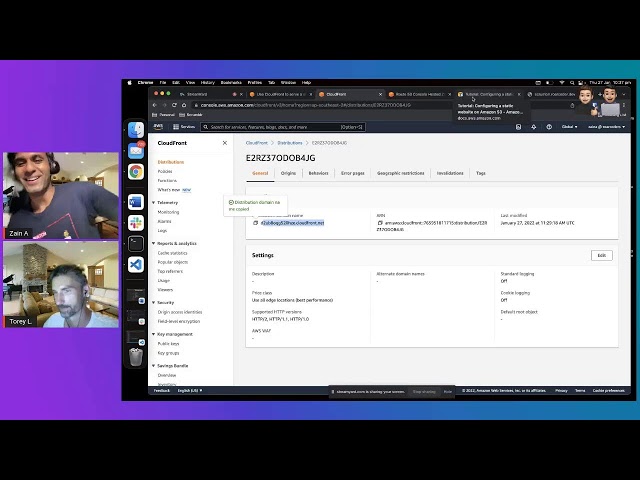Go back in Chrome
Image resolution: width=640 pixels, height=480 pixels.
pyautogui.click(x=155, y=105)
